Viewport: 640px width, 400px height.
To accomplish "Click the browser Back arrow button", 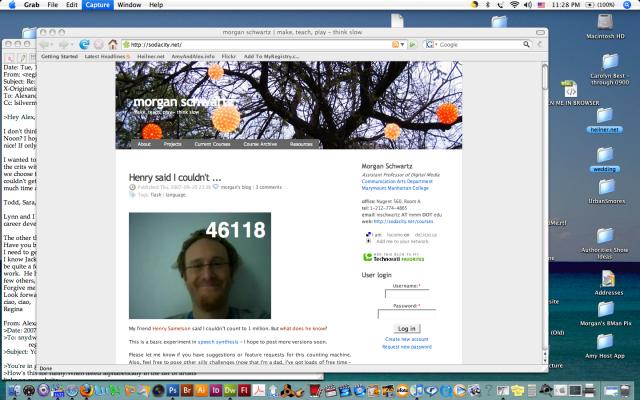I will point(44,44).
